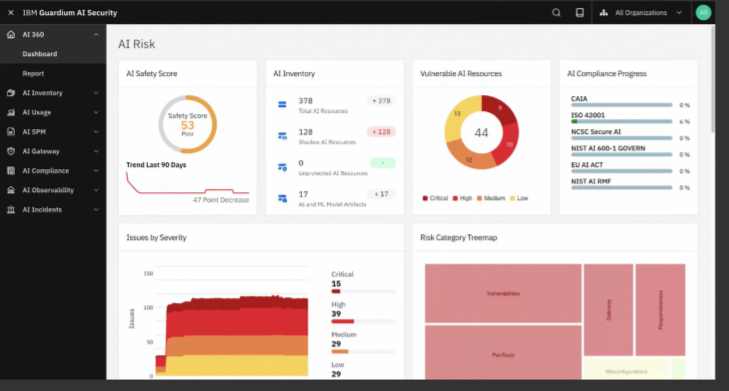The image size is (729, 391).
Task: Expand the AI Observability chevron
Action: (x=96, y=190)
